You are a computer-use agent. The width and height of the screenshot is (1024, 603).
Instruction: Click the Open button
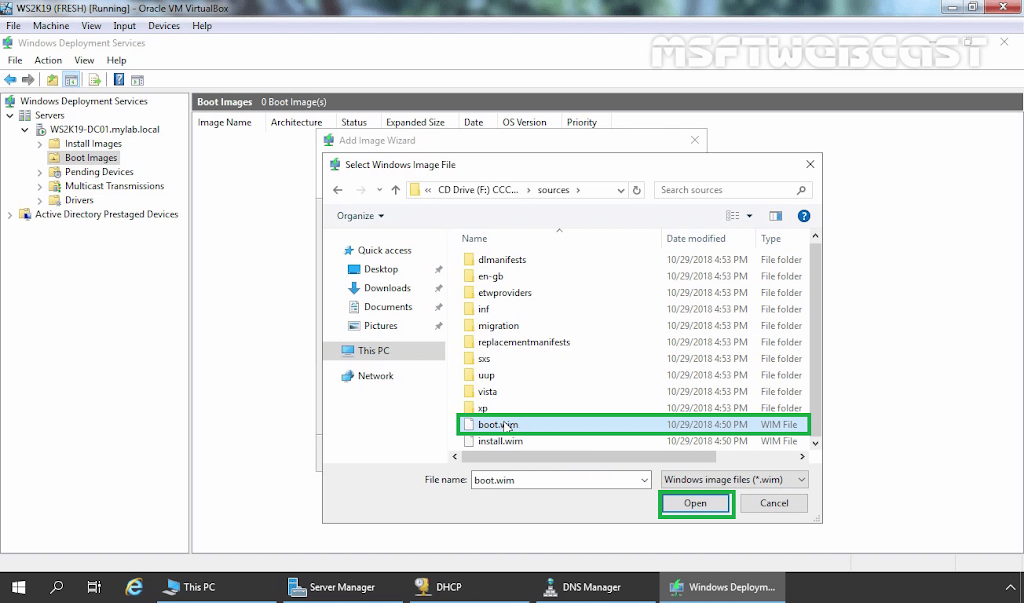(x=695, y=503)
